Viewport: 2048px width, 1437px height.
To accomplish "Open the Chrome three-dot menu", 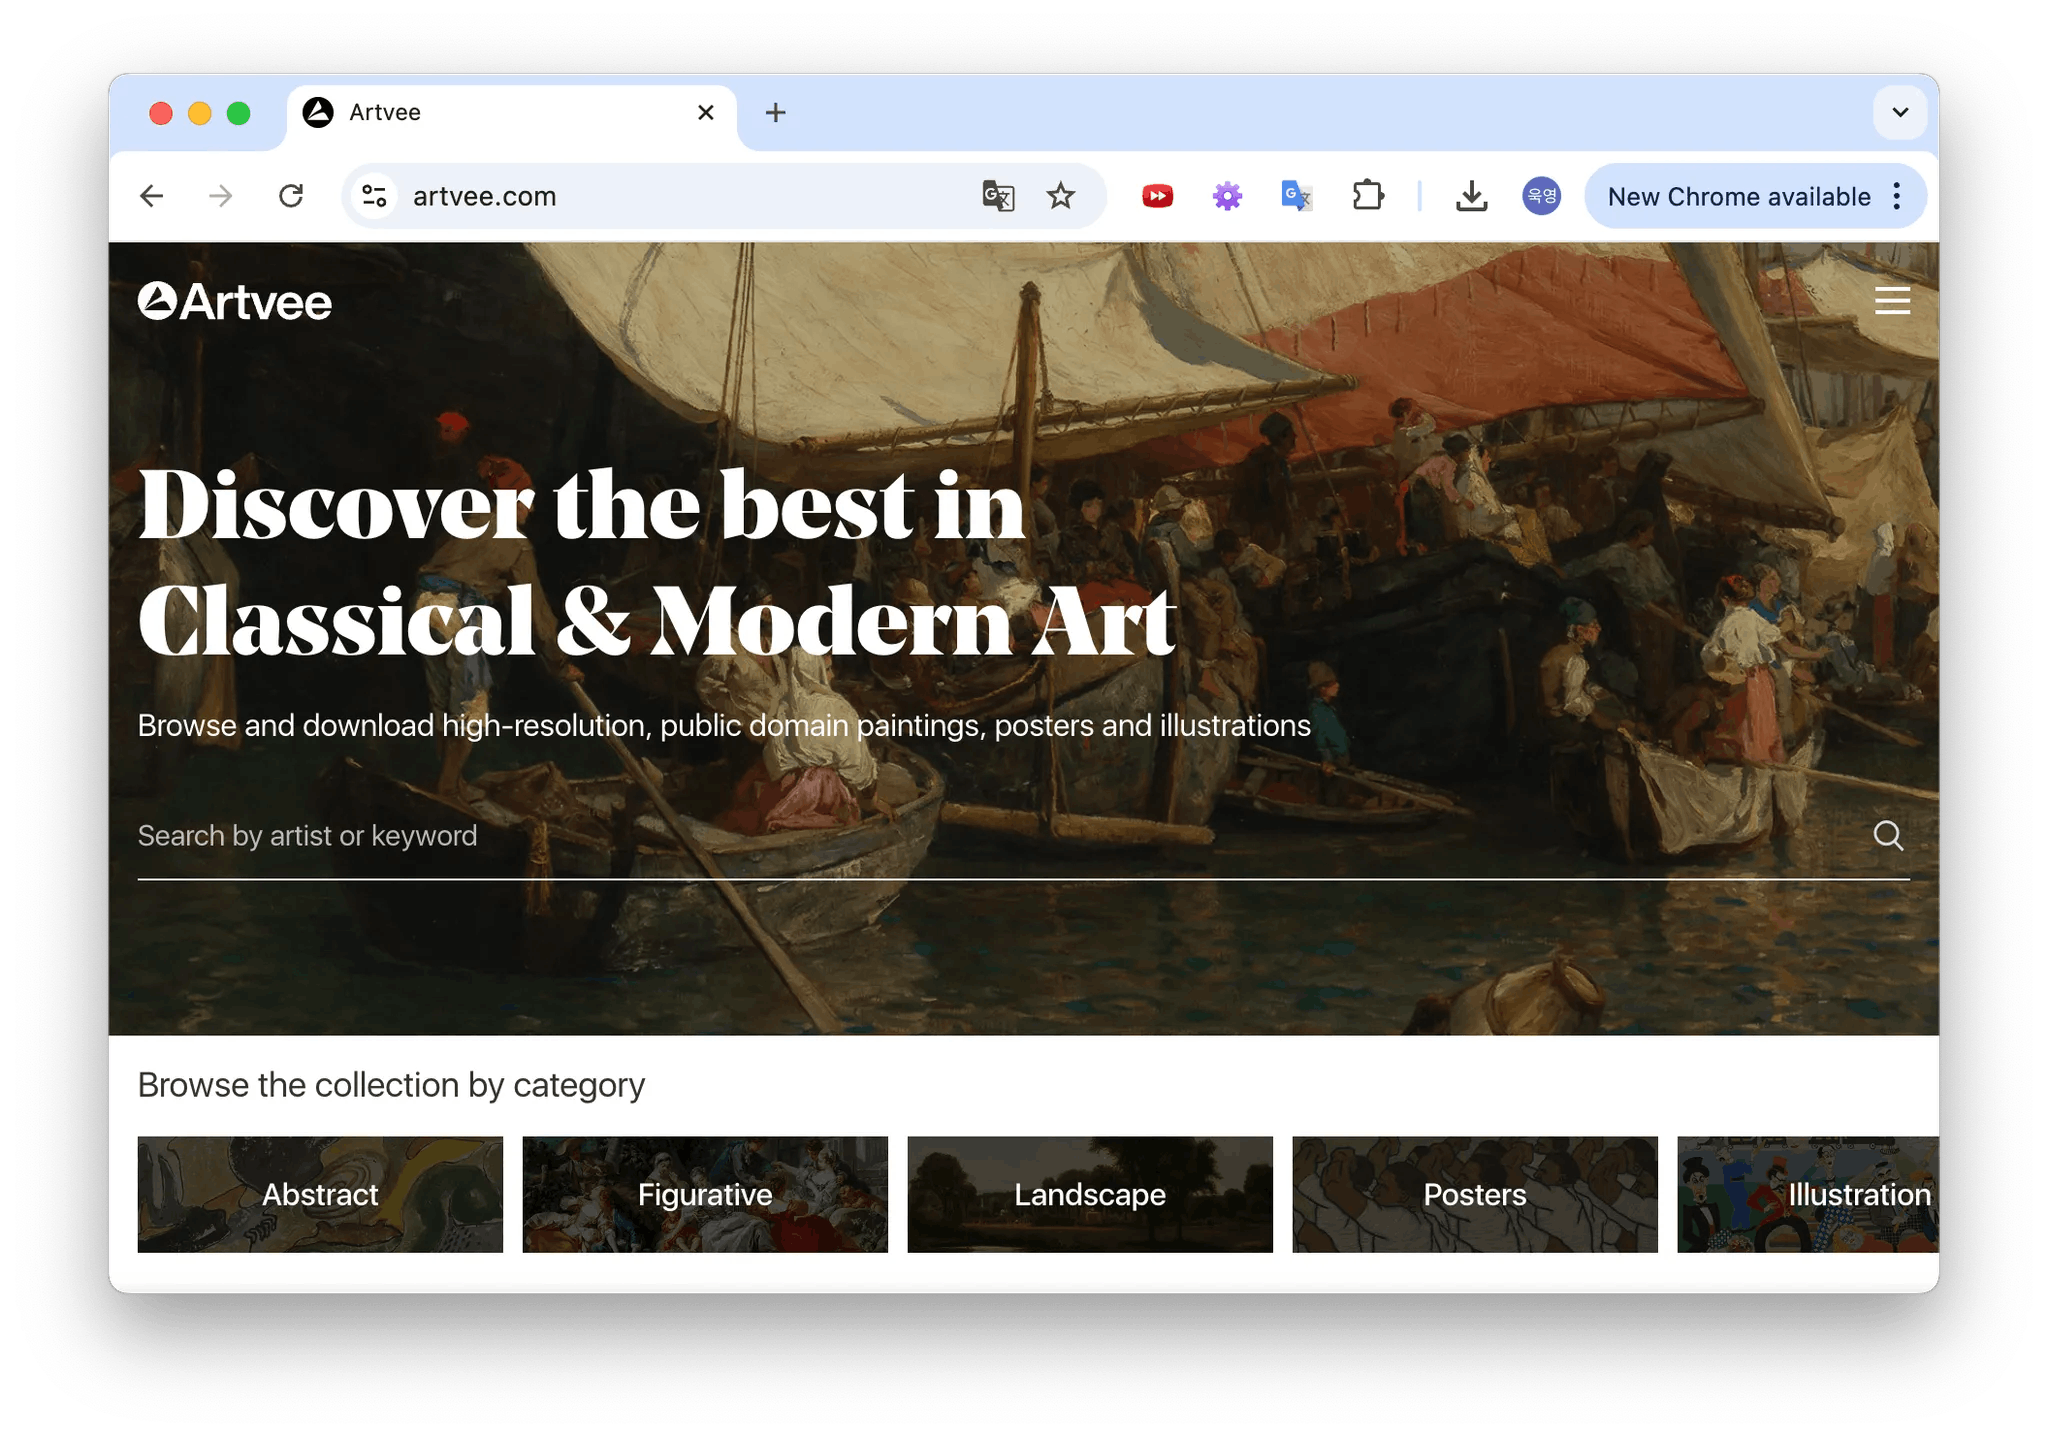I will tap(1896, 196).
